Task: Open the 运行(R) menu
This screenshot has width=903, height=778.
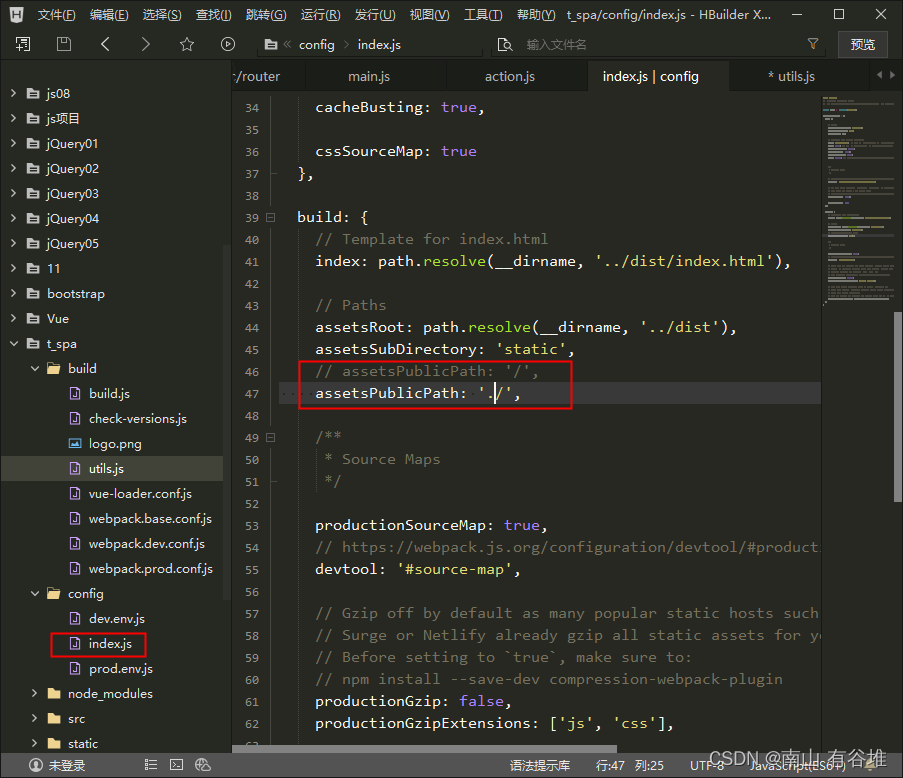Action: click(320, 15)
